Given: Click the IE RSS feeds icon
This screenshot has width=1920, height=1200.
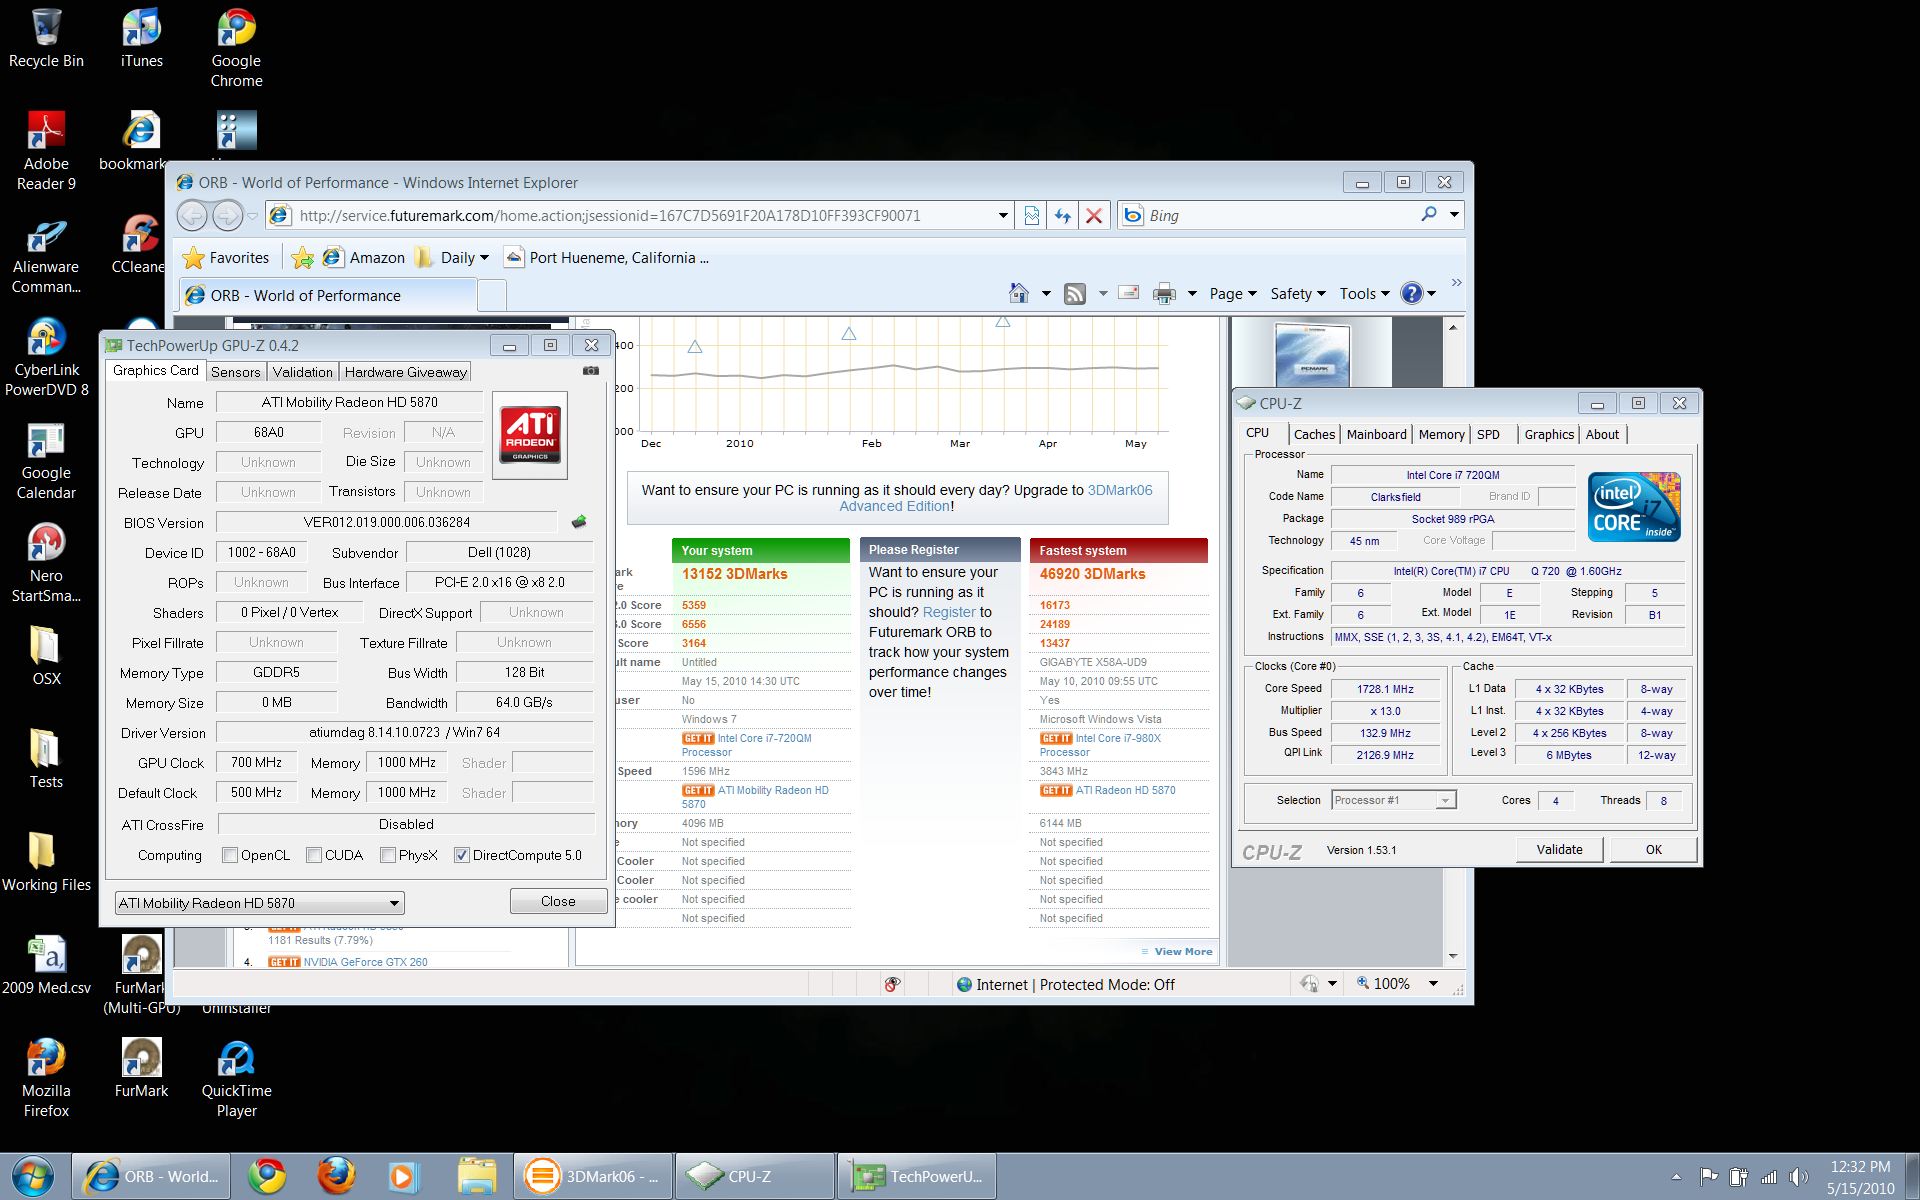Looking at the screenshot, I should tap(1074, 293).
